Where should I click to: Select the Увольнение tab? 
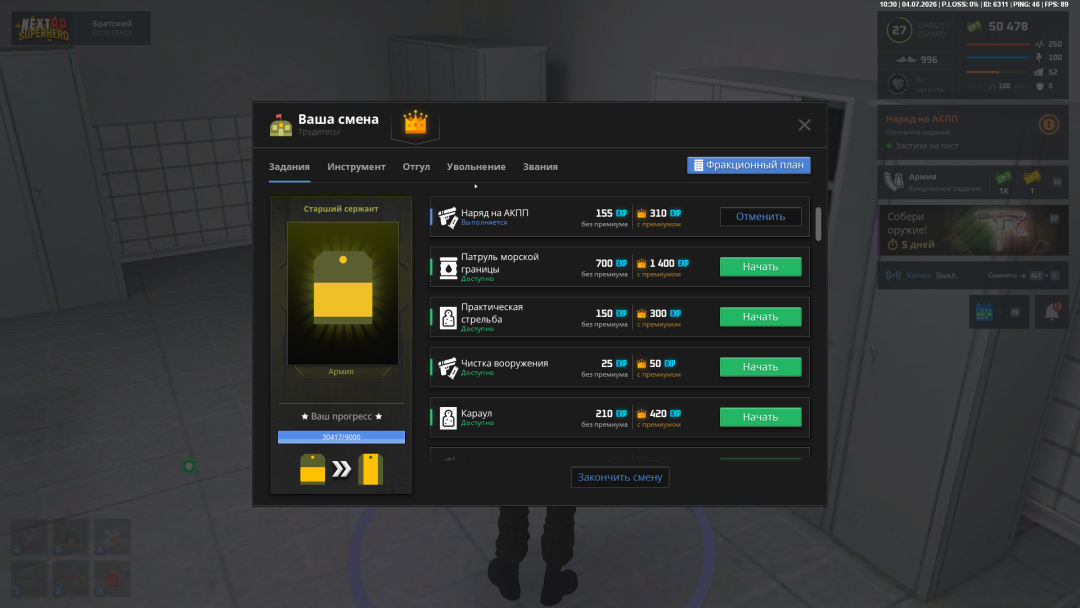click(x=476, y=167)
